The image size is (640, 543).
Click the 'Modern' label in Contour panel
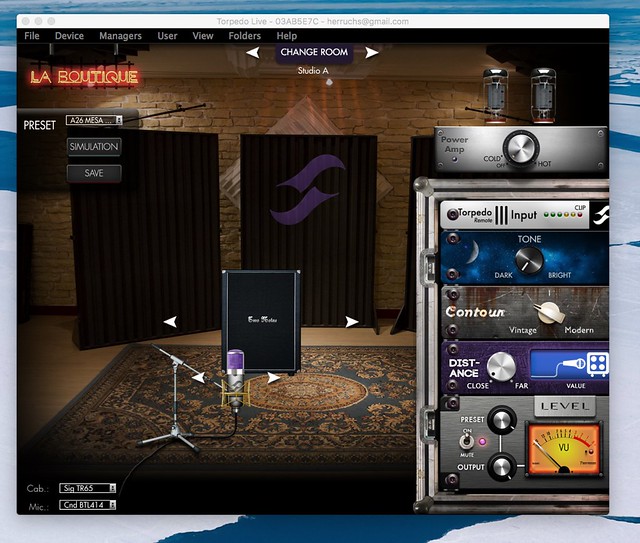(x=579, y=330)
